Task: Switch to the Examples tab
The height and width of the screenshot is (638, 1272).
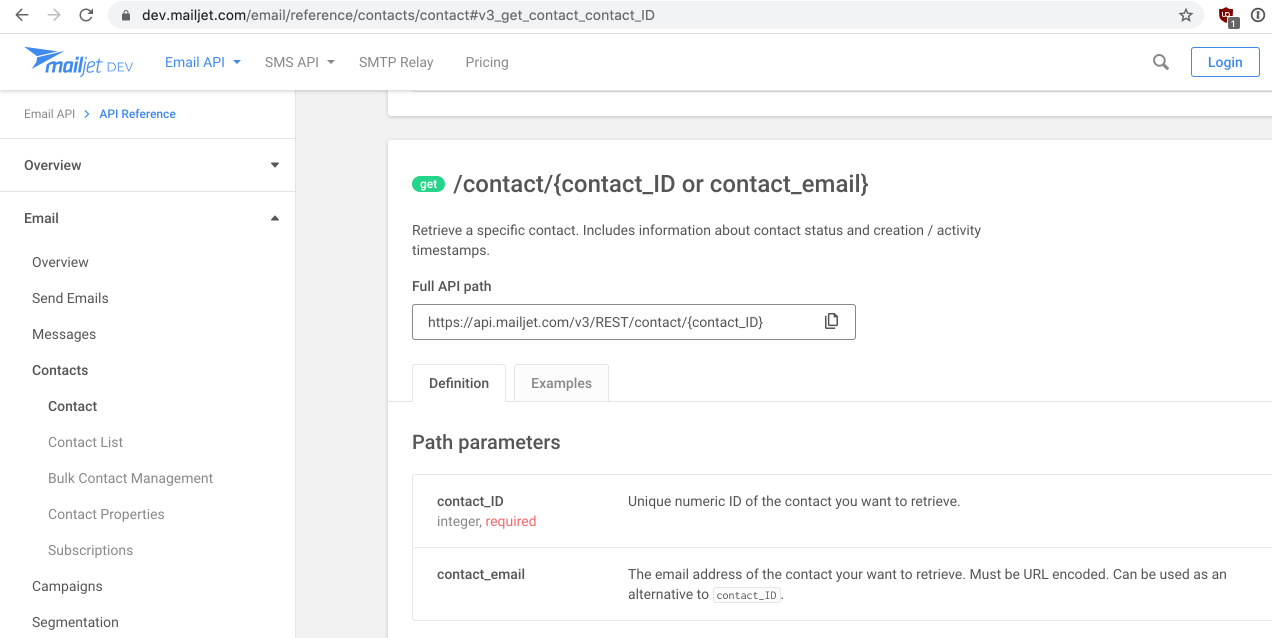Action: point(561,382)
